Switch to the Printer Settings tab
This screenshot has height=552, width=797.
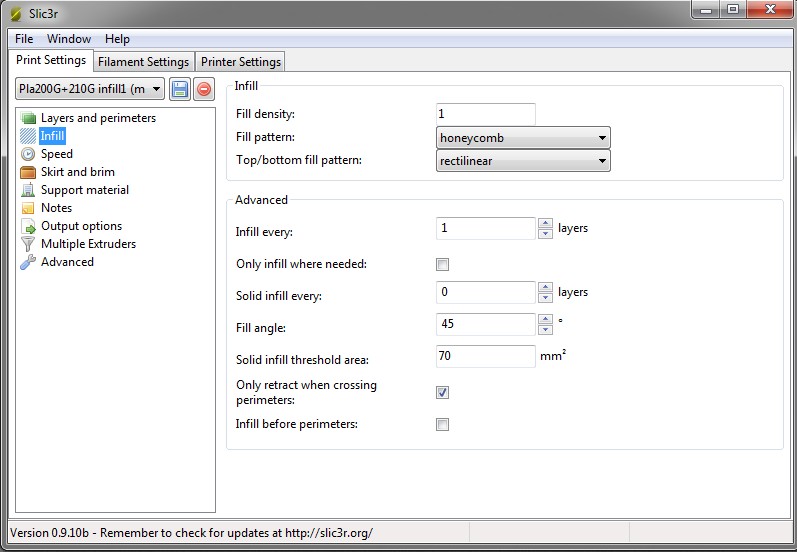pyautogui.click(x=241, y=62)
